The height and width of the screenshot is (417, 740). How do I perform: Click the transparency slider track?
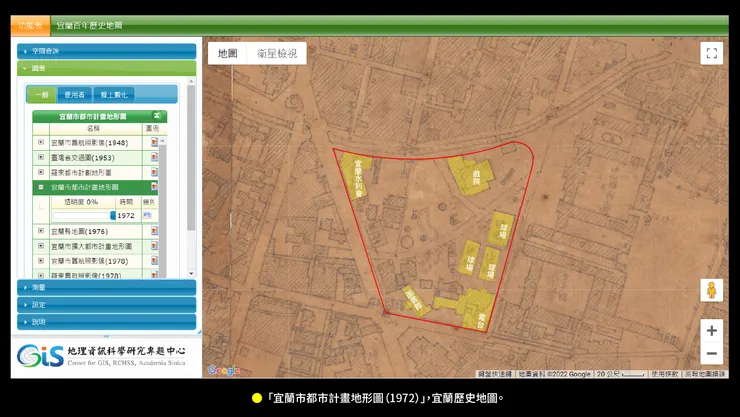(82, 216)
